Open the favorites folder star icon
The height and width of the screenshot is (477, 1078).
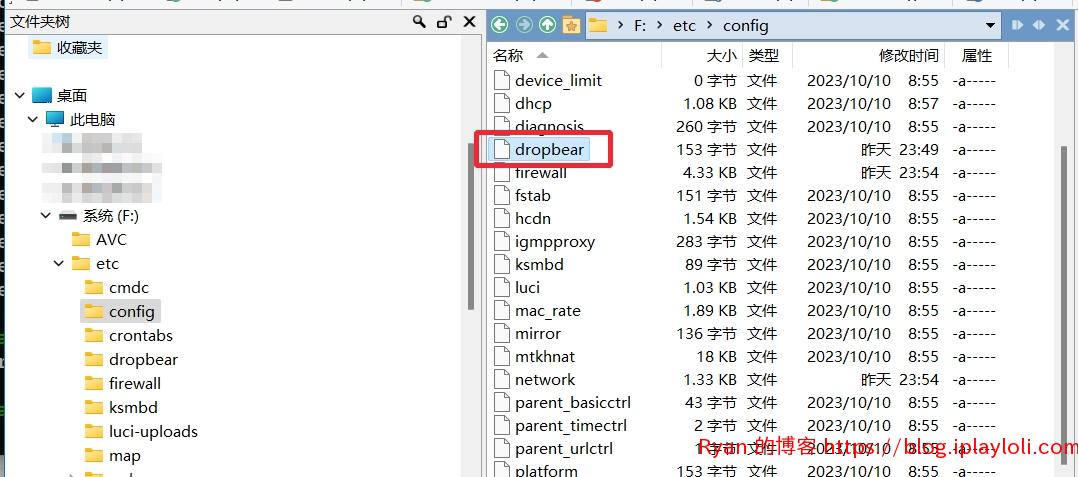(571, 25)
